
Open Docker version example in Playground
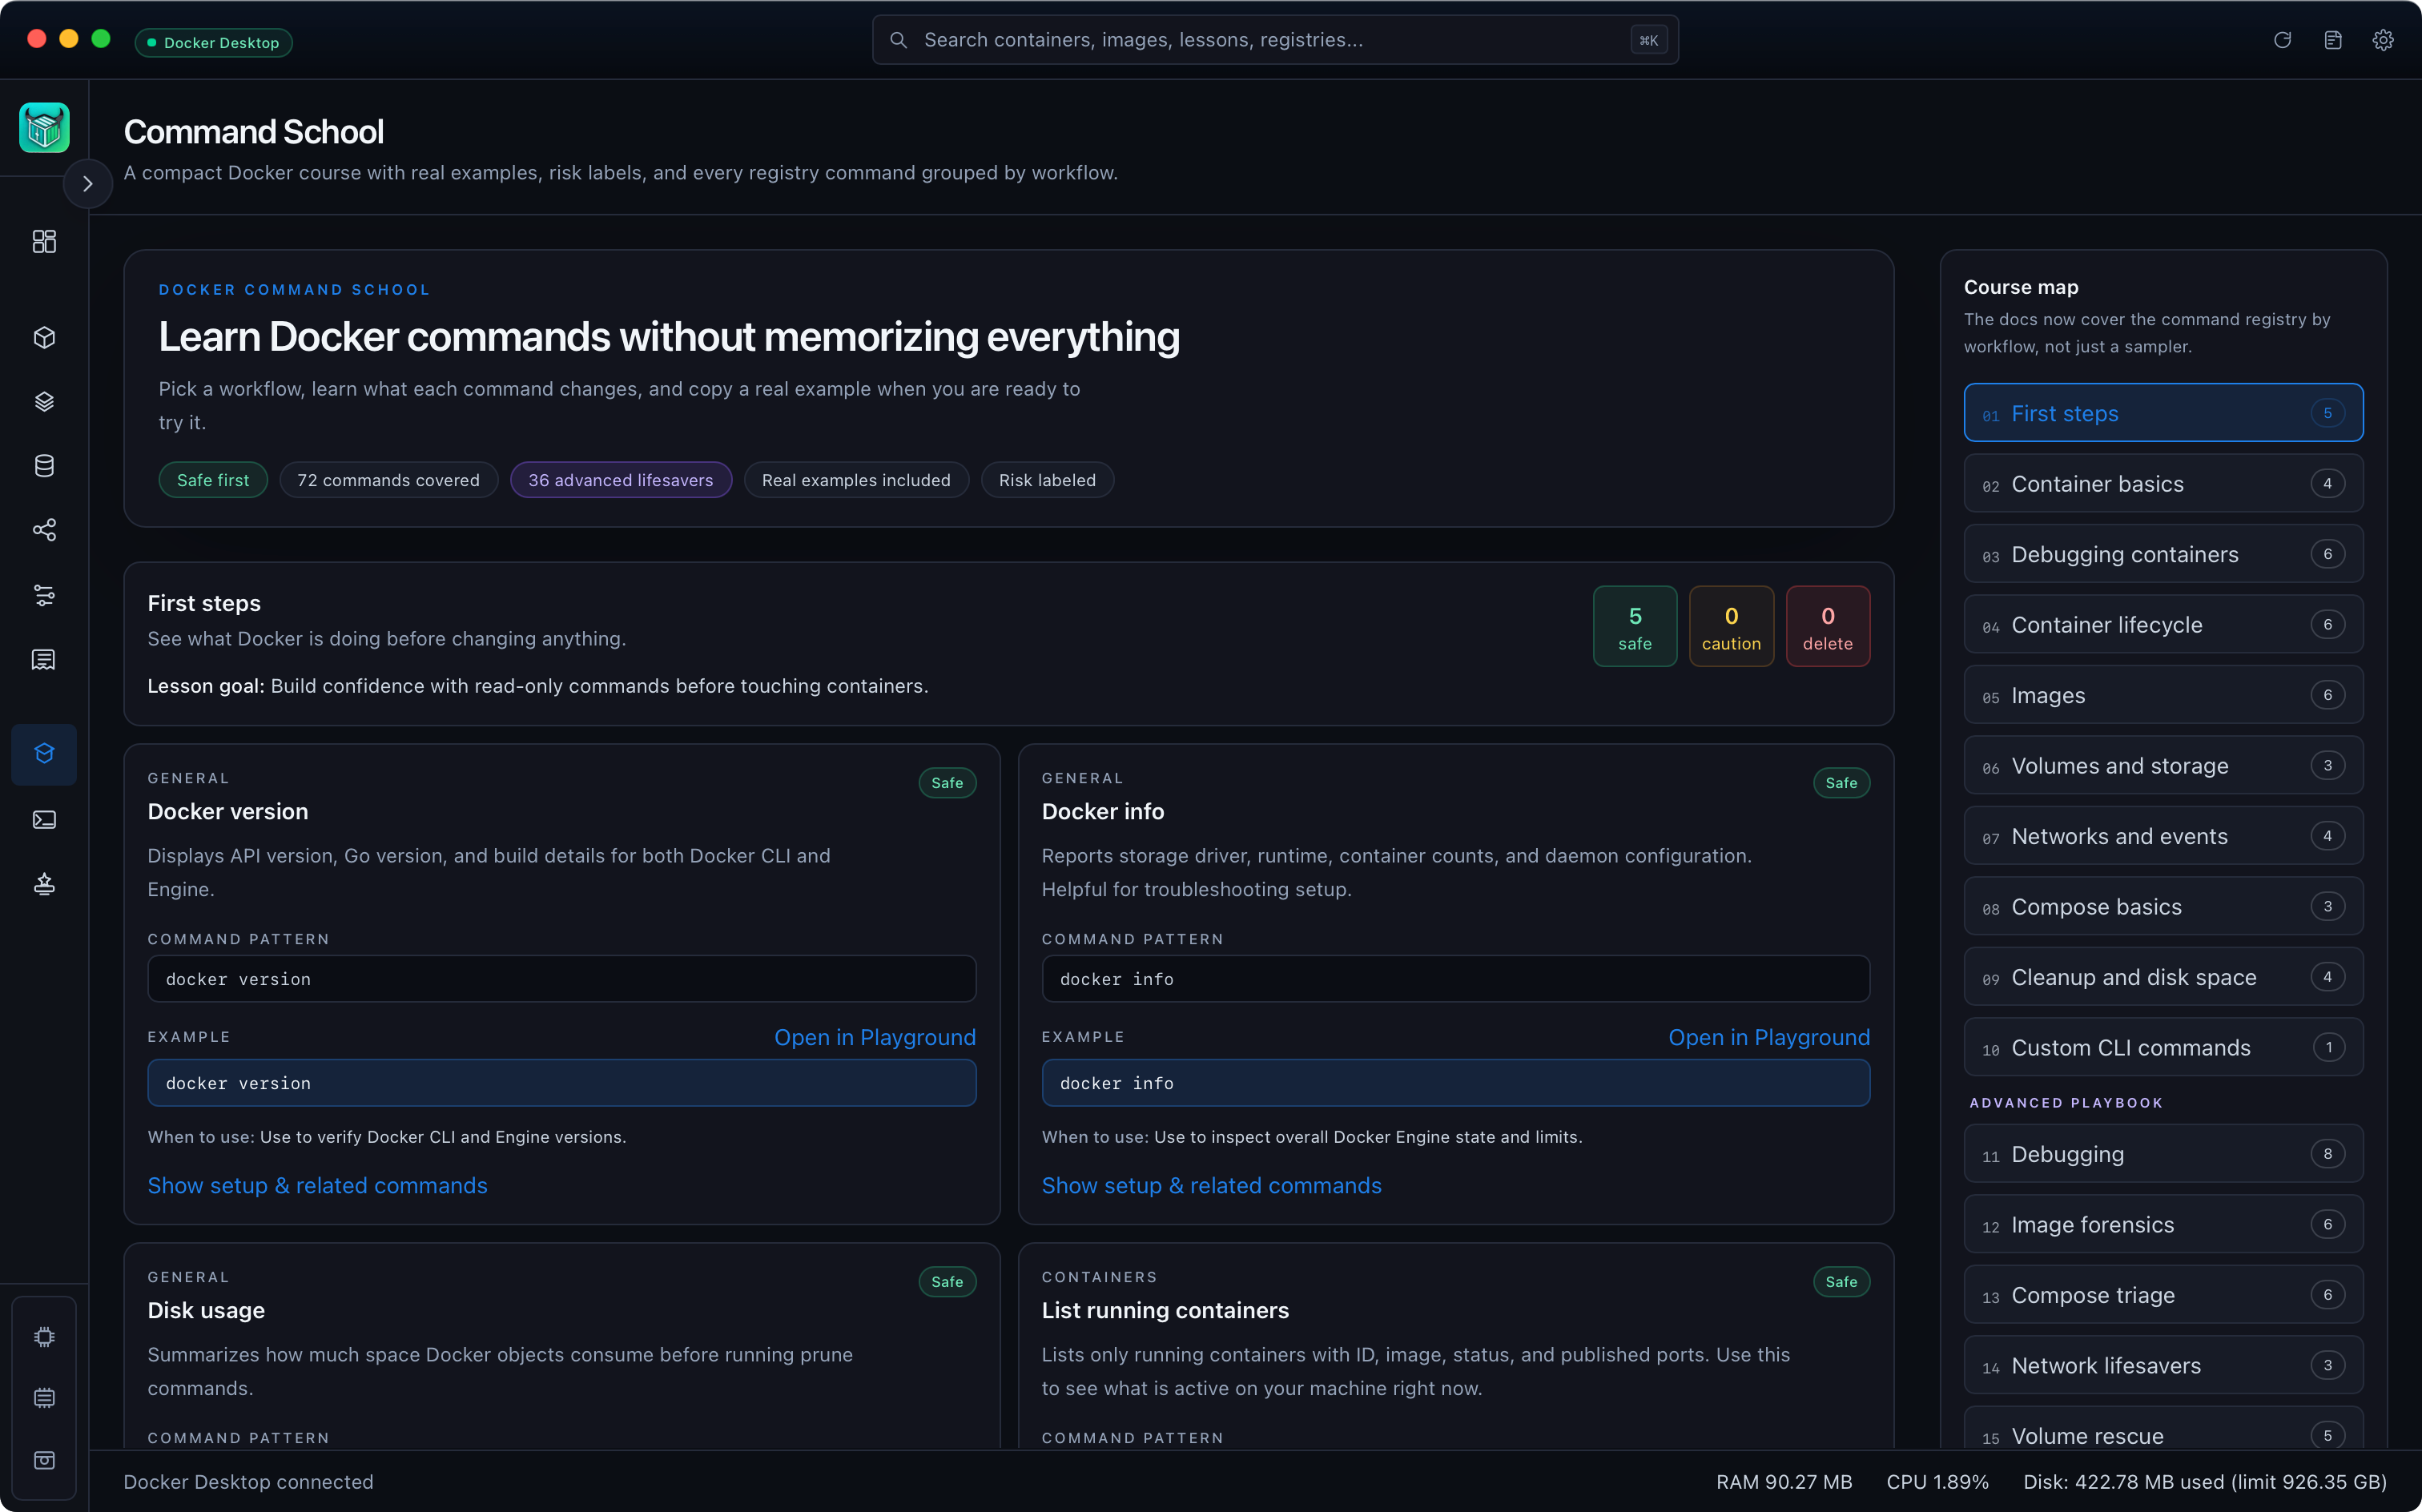pos(875,1037)
